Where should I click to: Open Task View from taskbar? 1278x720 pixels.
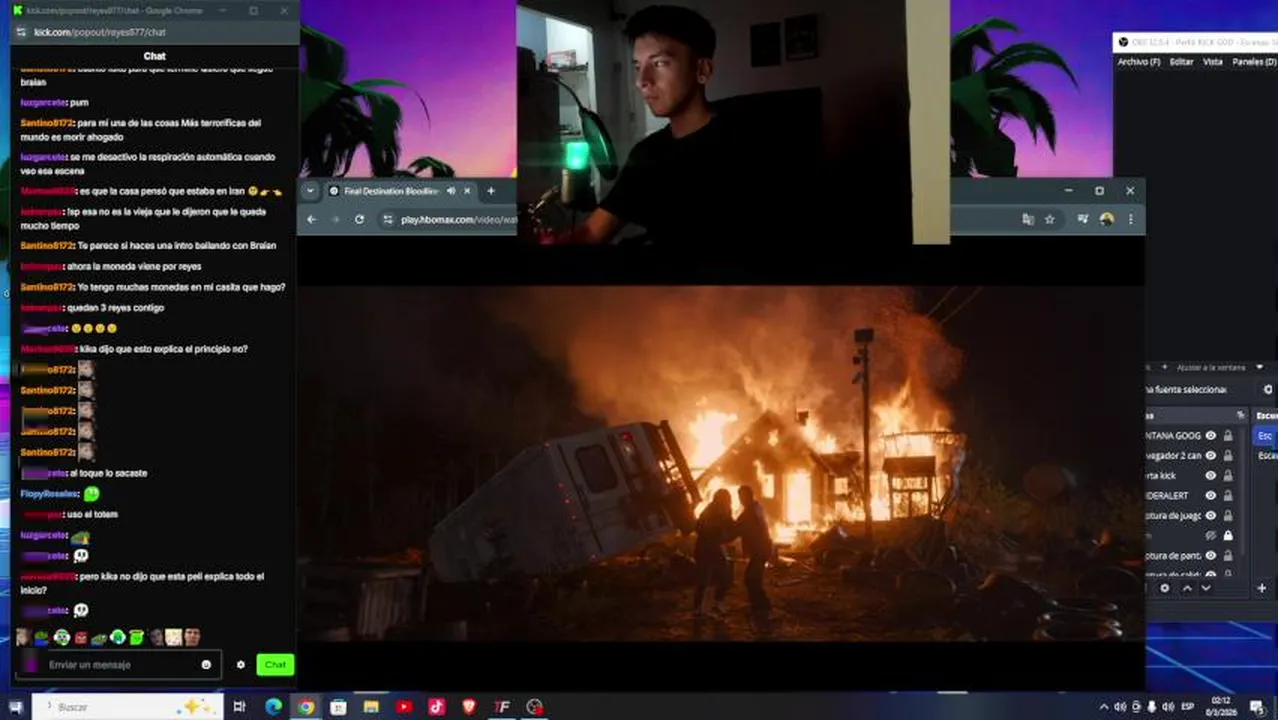239,707
